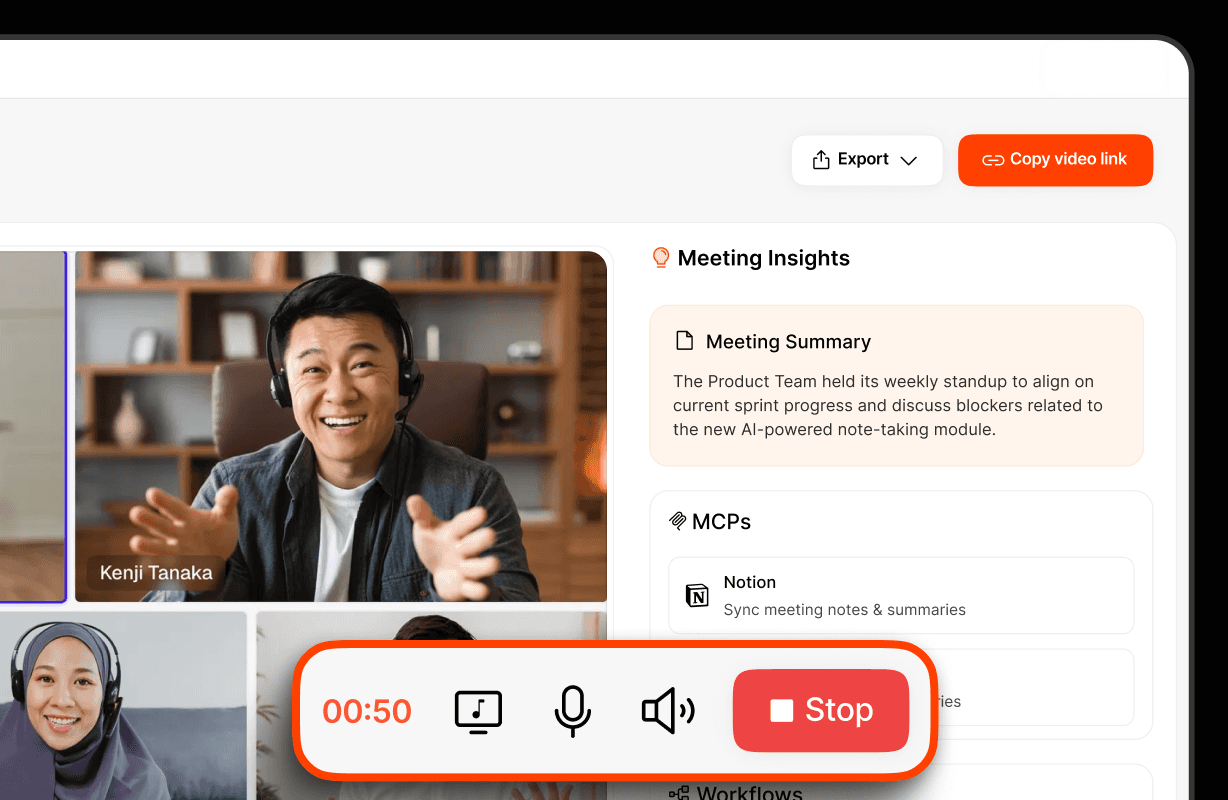The width and height of the screenshot is (1228, 800).
Task: Click the 00:50 recording timer
Action: click(367, 711)
